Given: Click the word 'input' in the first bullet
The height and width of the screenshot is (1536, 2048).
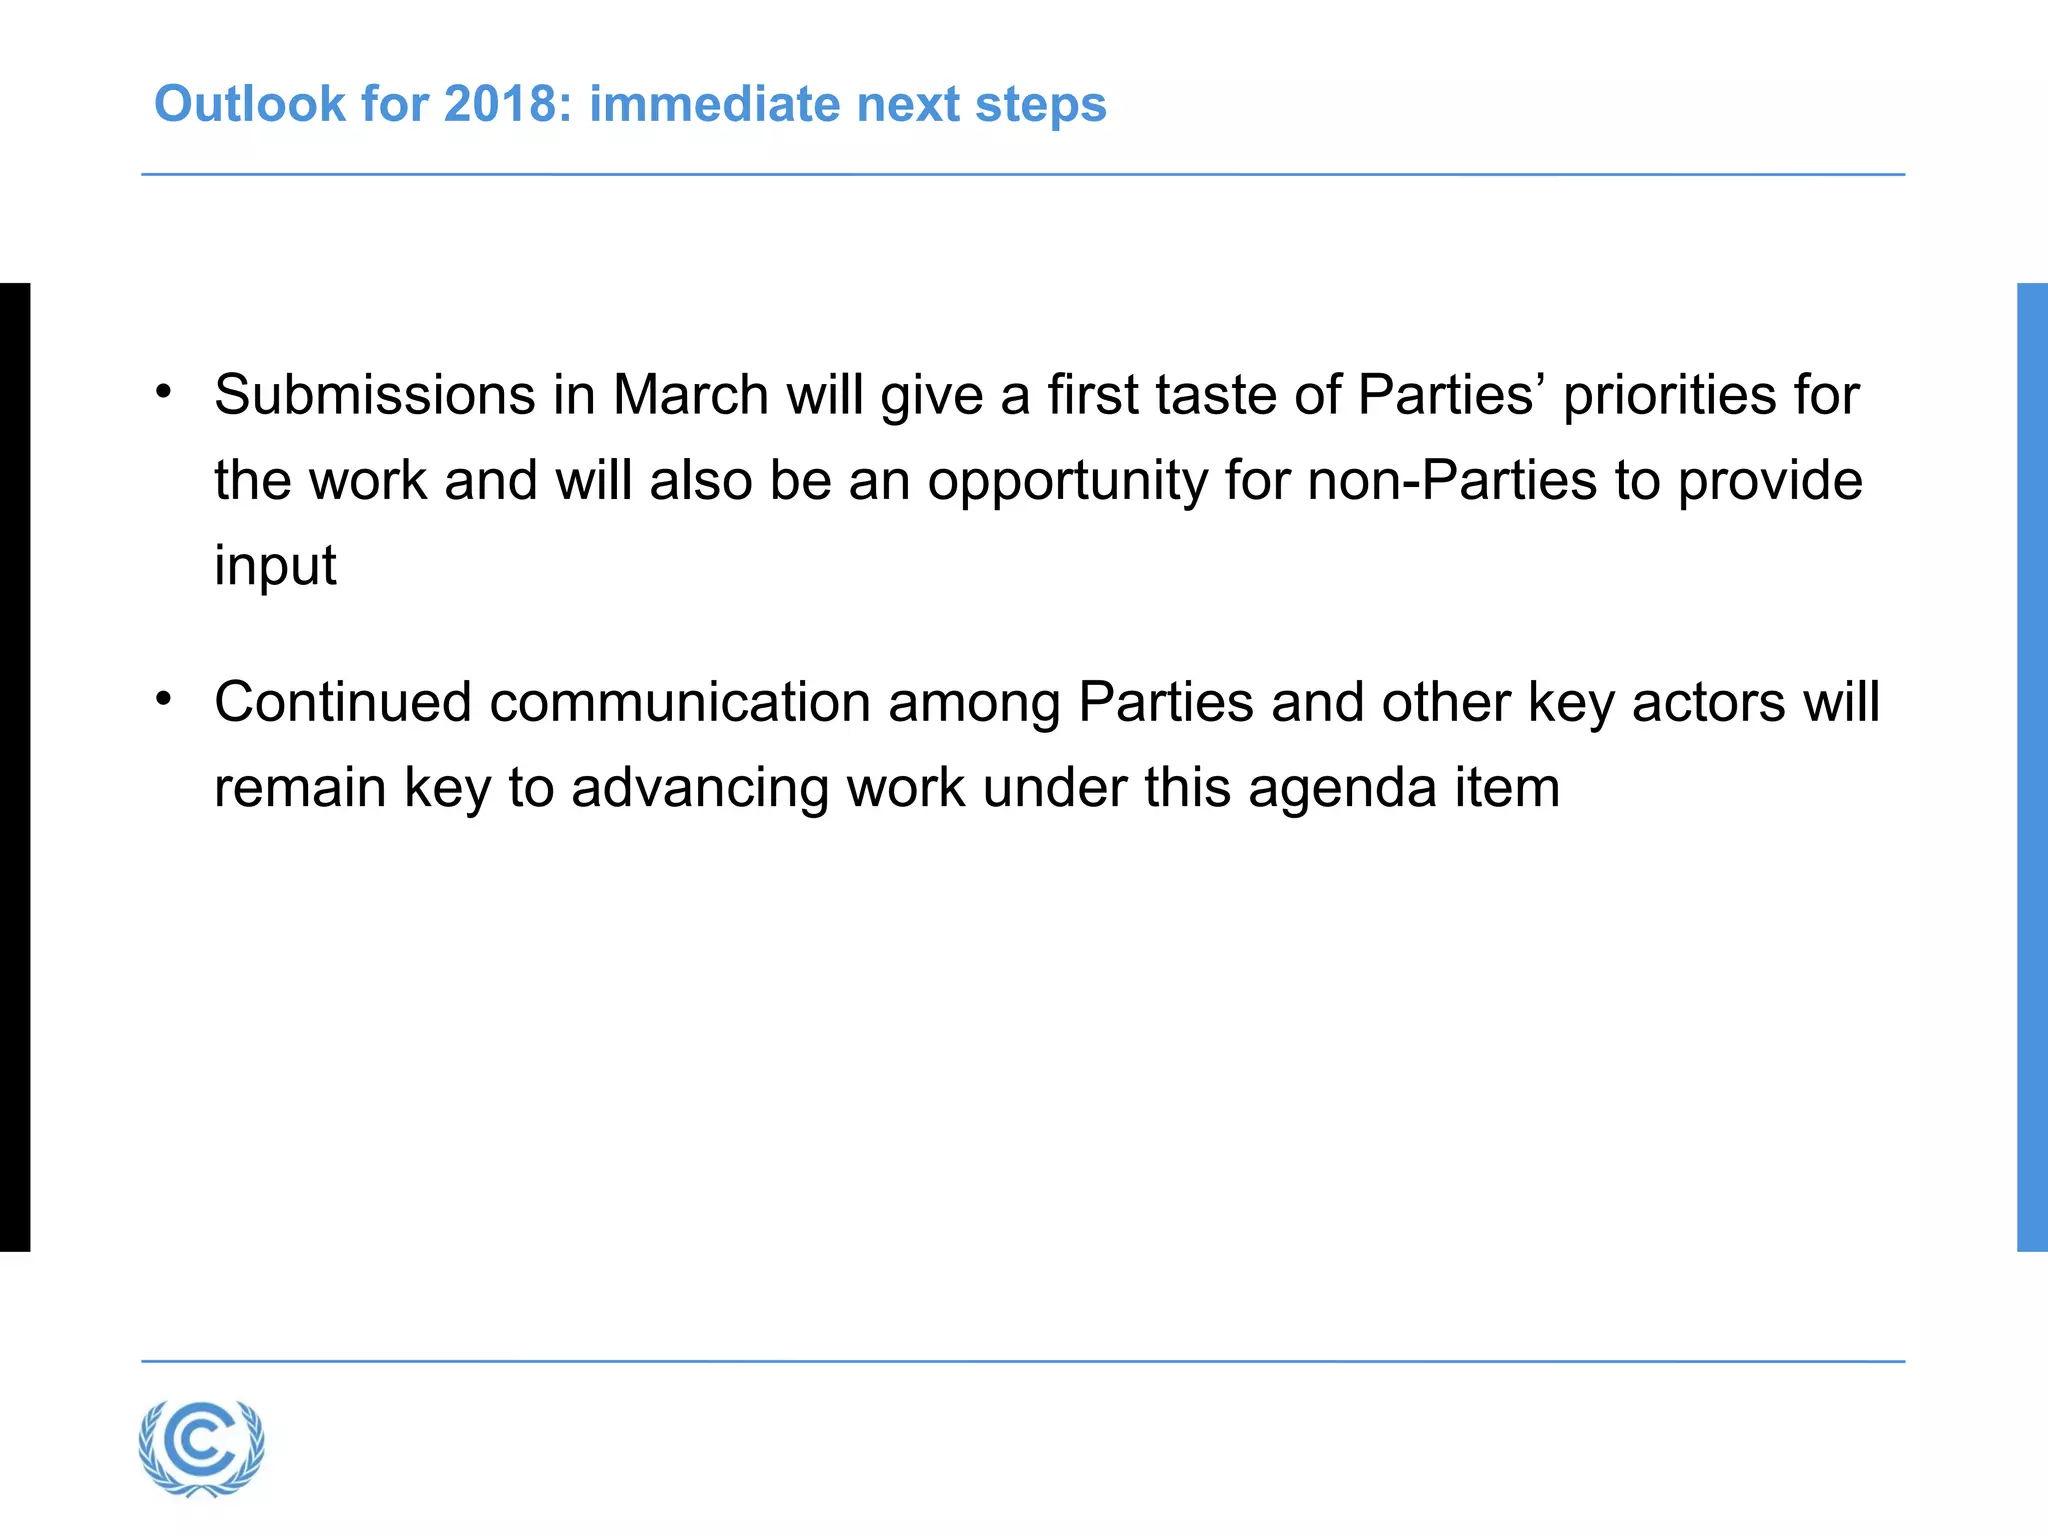Looking at the screenshot, I should [x=275, y=567].
